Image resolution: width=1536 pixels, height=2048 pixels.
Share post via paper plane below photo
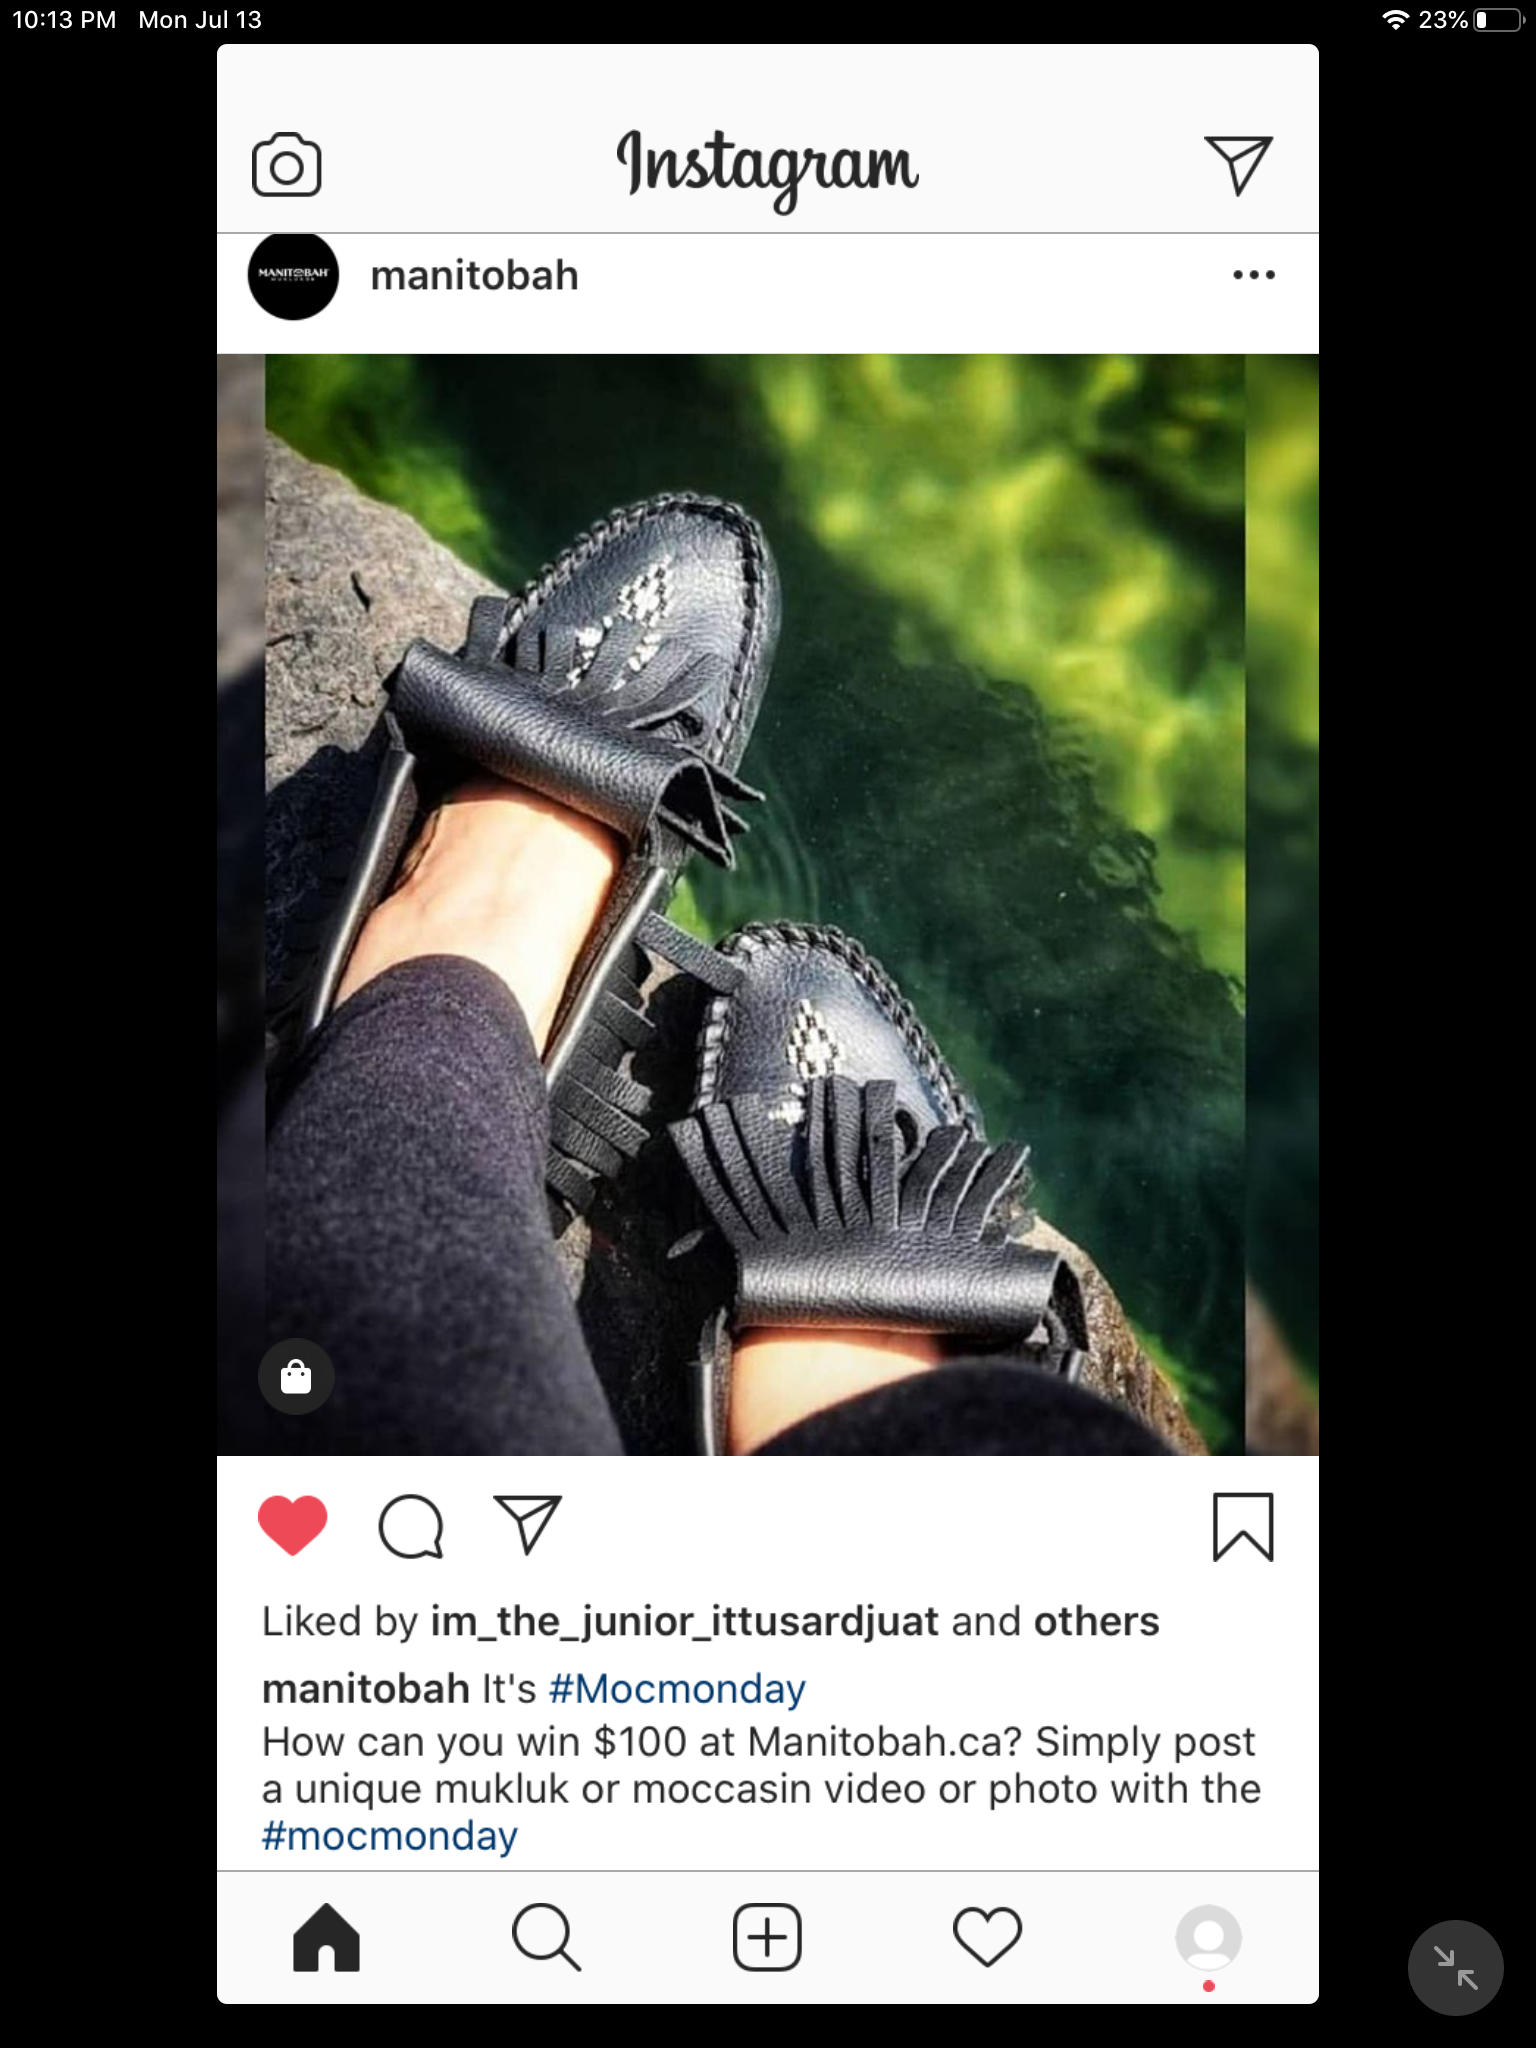point(527,1525)
